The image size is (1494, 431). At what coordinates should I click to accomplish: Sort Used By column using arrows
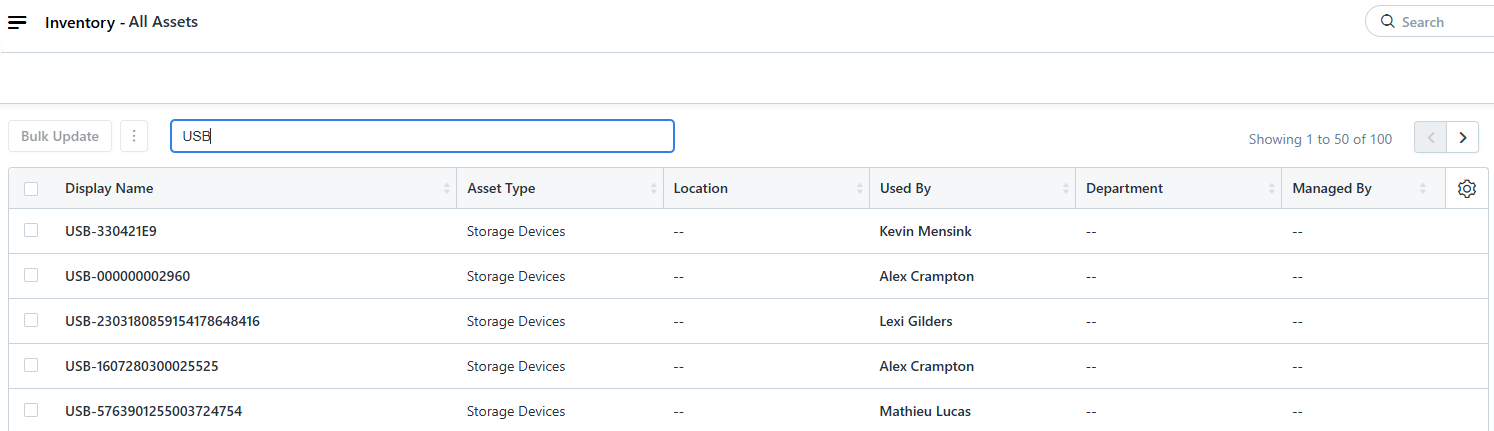click(1065, 188)
